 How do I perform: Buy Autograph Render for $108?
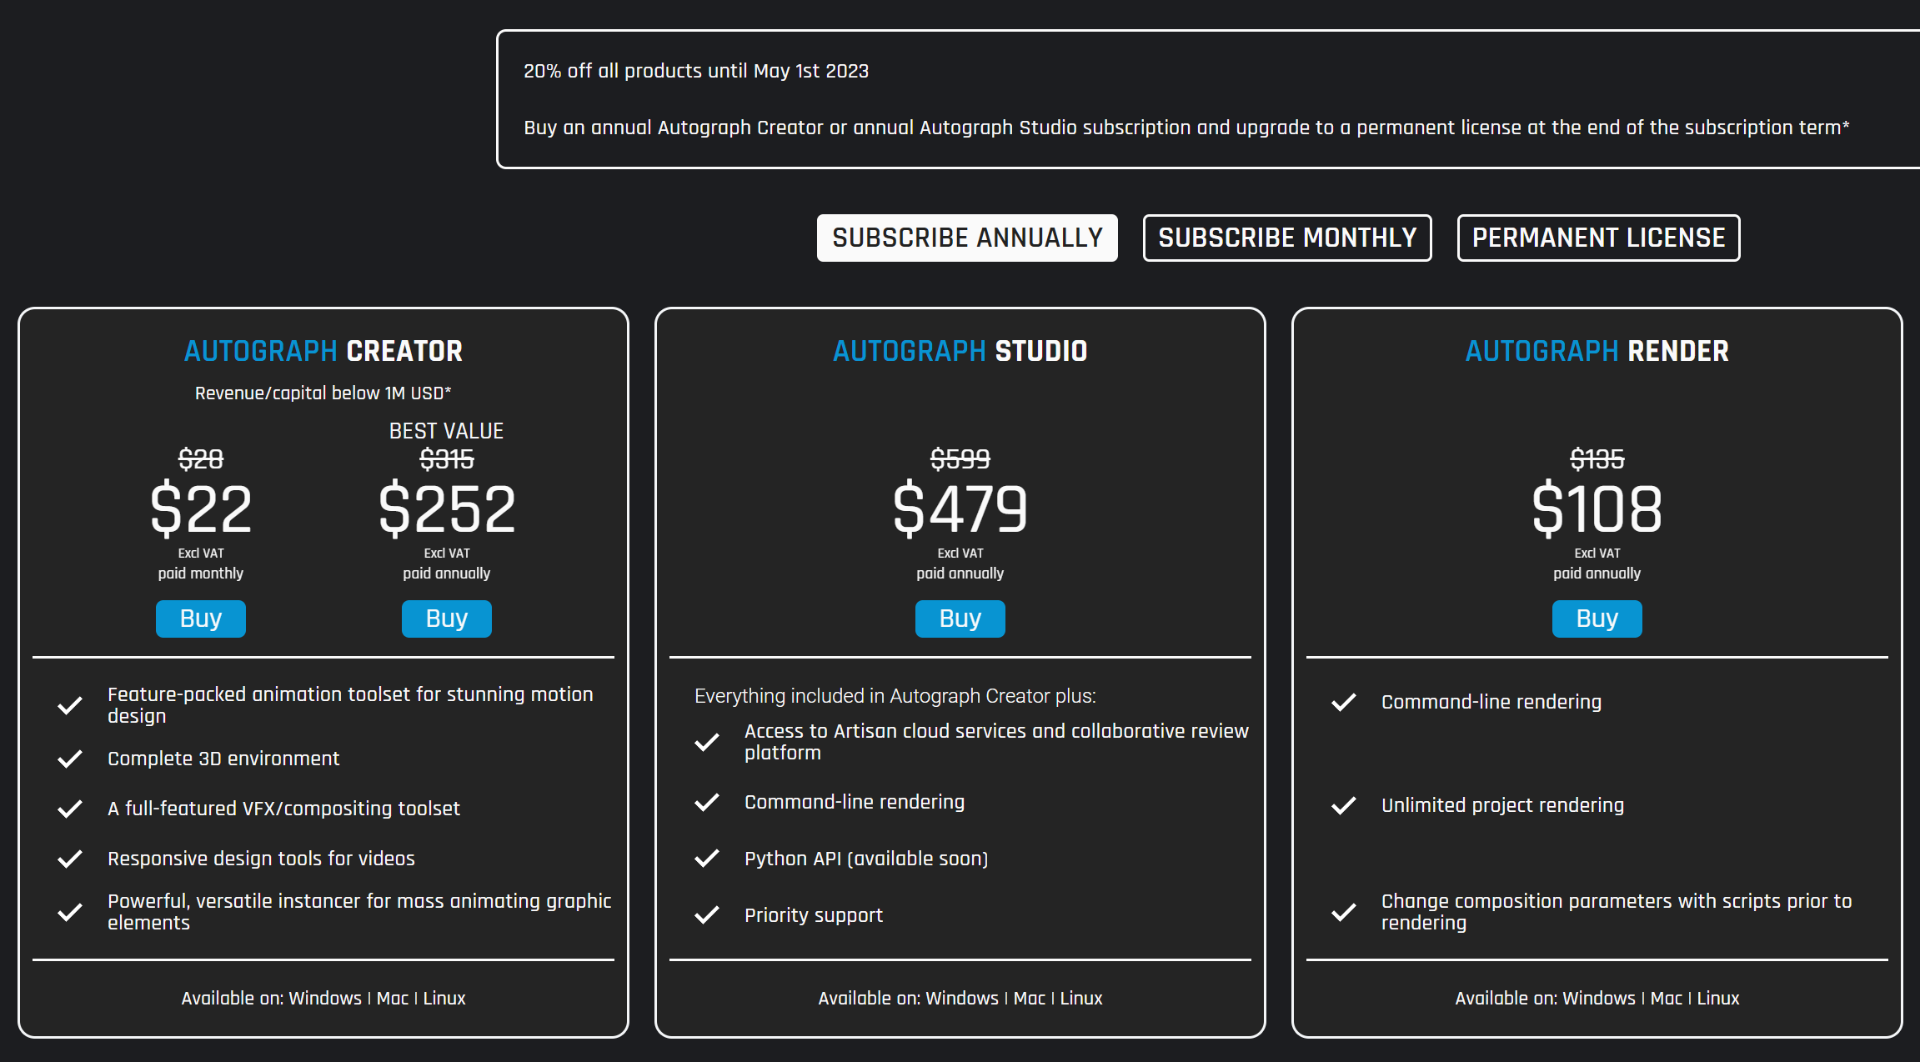tap(1597, 619)
